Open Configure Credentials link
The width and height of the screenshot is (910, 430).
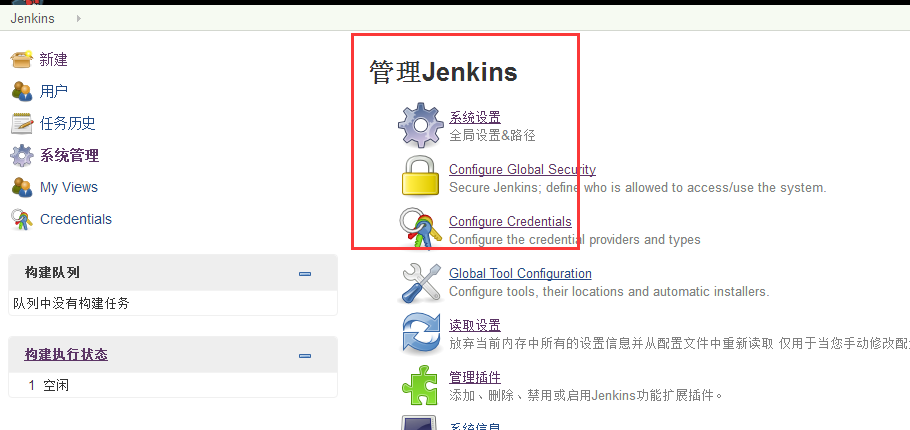[x=510, y=221]
